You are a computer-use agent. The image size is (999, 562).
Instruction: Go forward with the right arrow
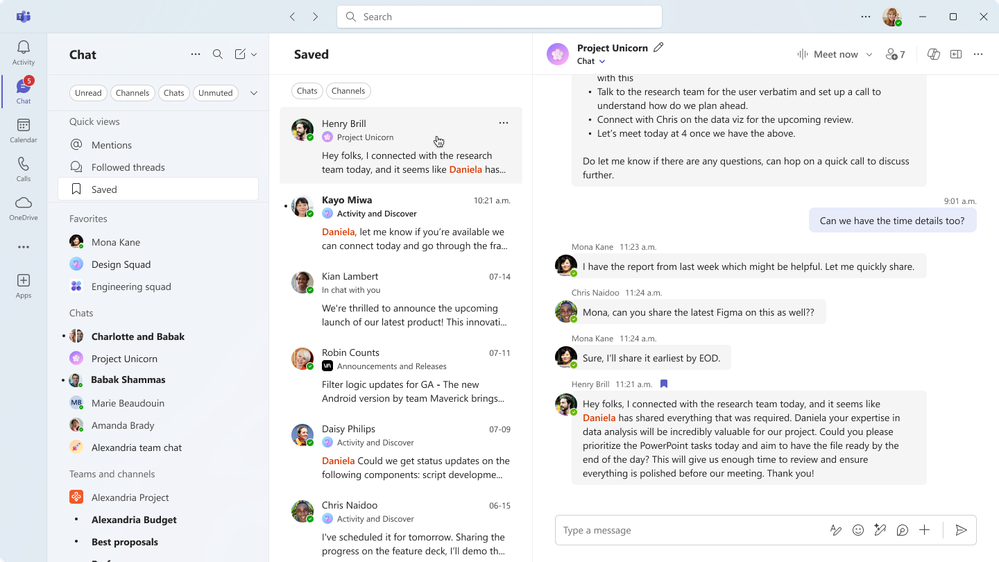(x=315, y=17)
